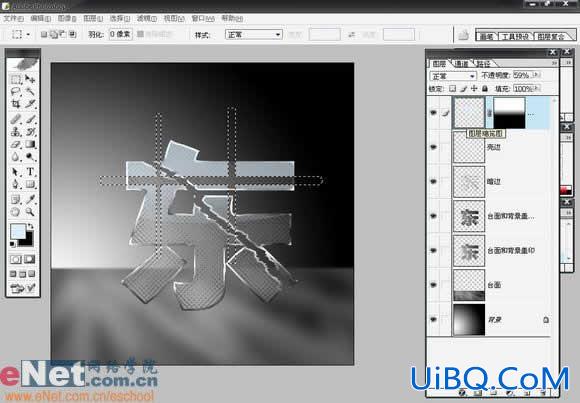The image size is (580, 403).
Task: Select the Lasso tool
Action: [x=16, y=92]
